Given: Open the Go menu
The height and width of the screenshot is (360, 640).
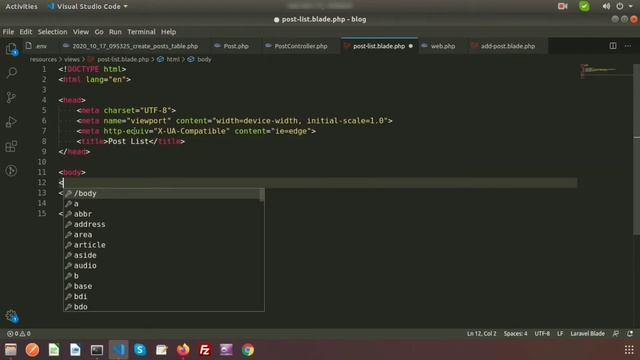Looking at the screenshot, I should (x=99, y=32).
